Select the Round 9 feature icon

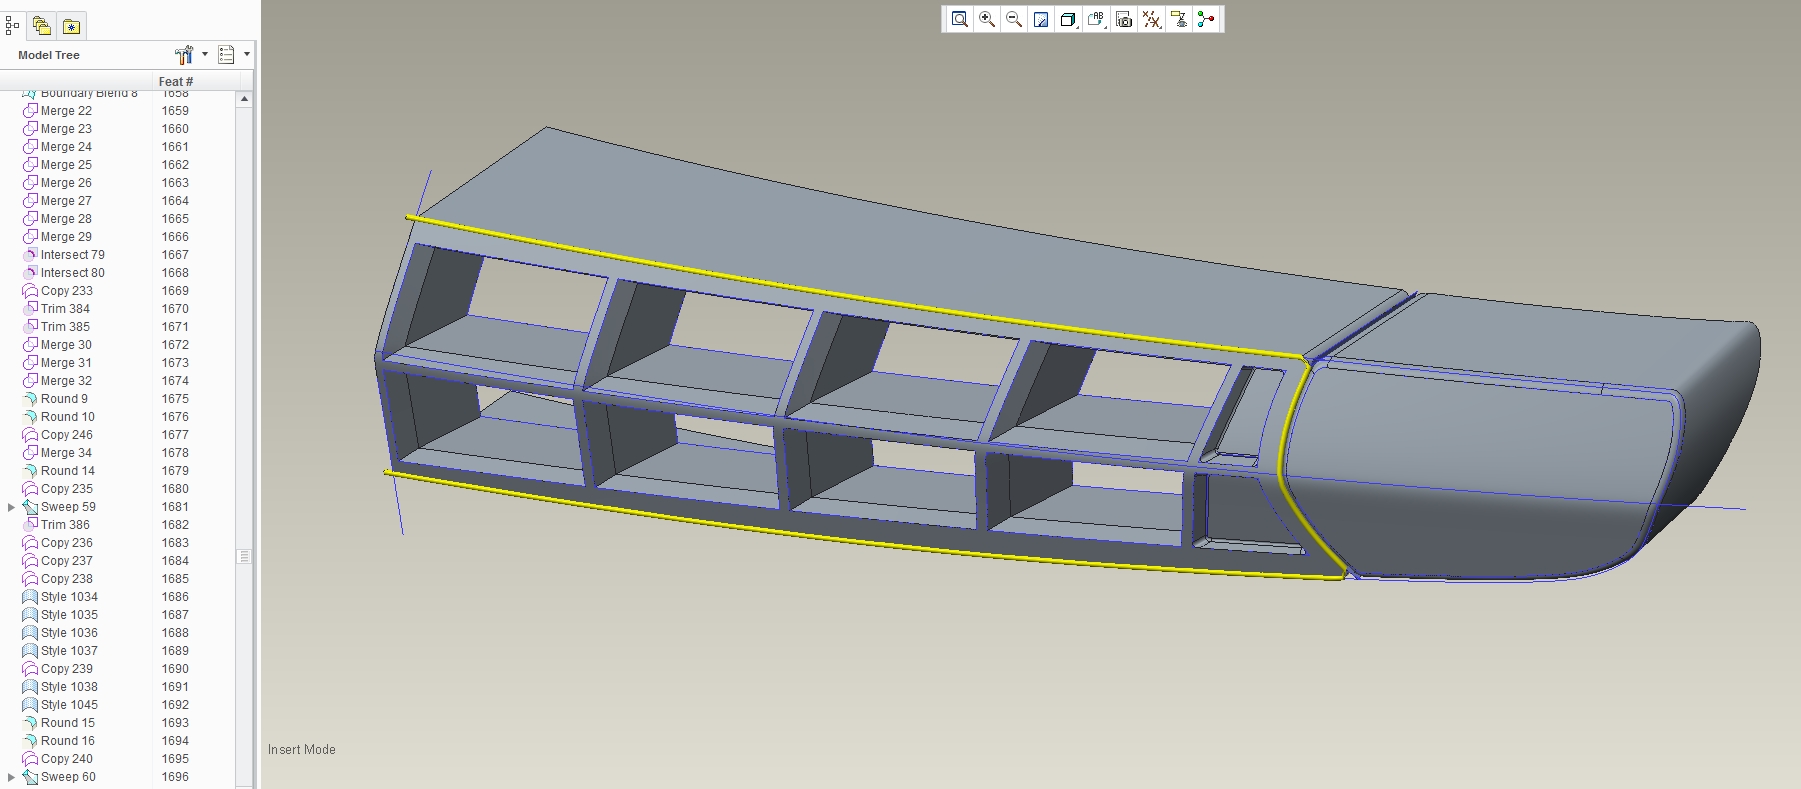tap(30, 399)
